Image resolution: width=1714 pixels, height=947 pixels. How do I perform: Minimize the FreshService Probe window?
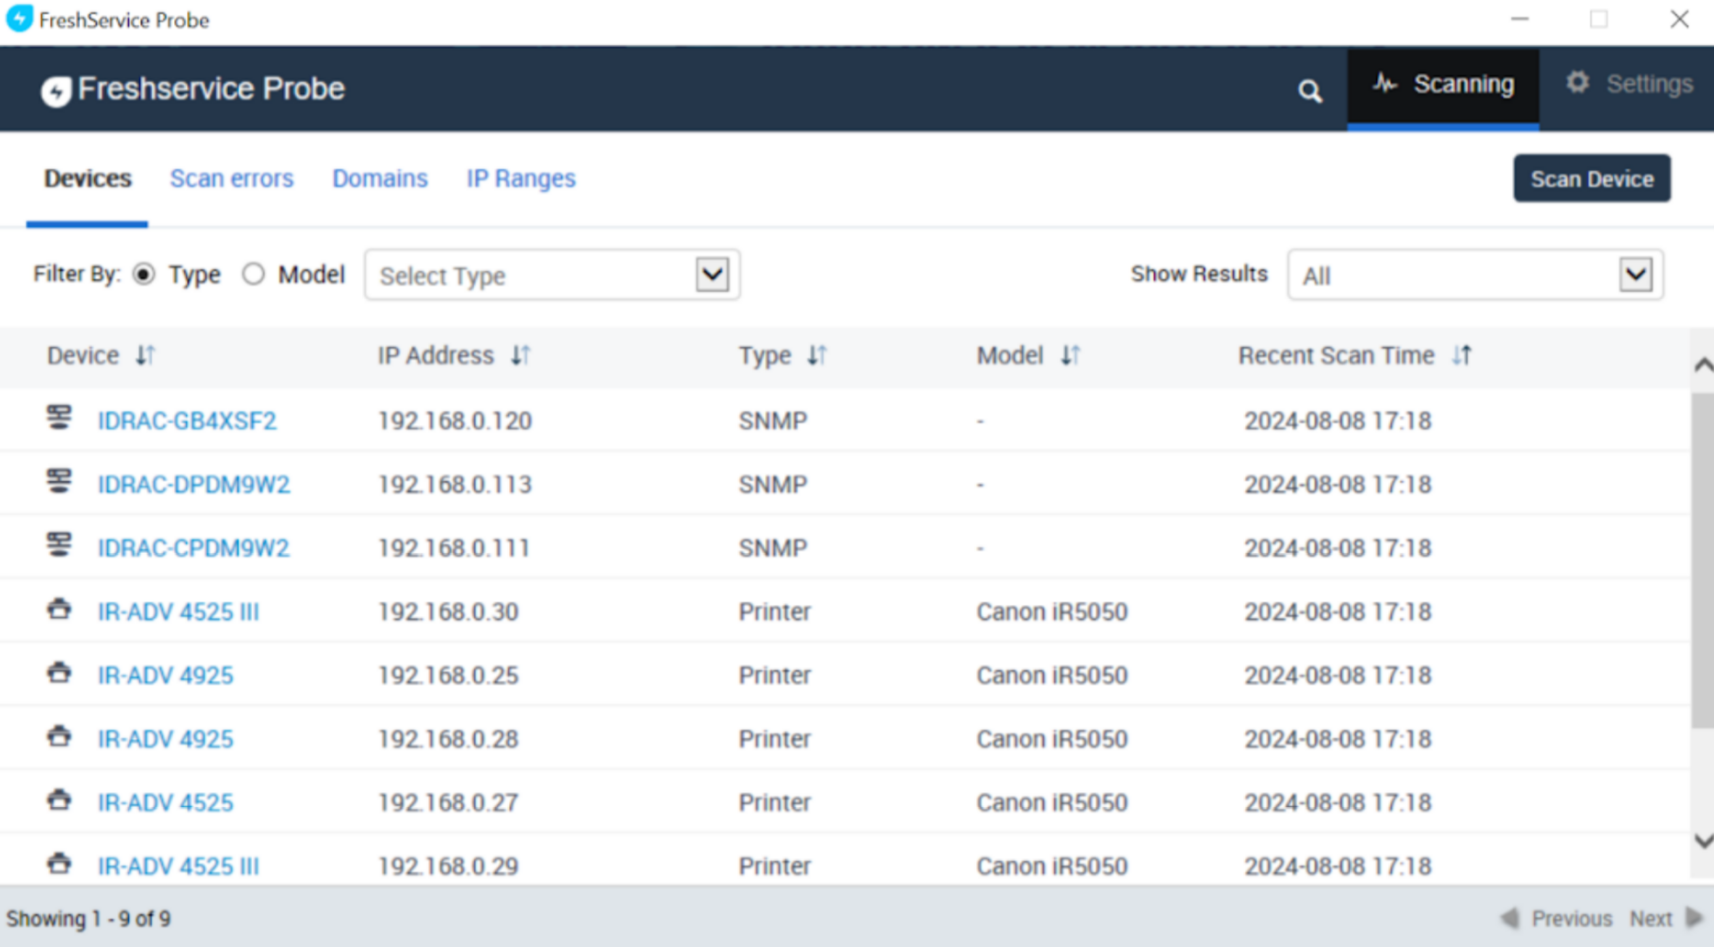tap(1520, 19)
